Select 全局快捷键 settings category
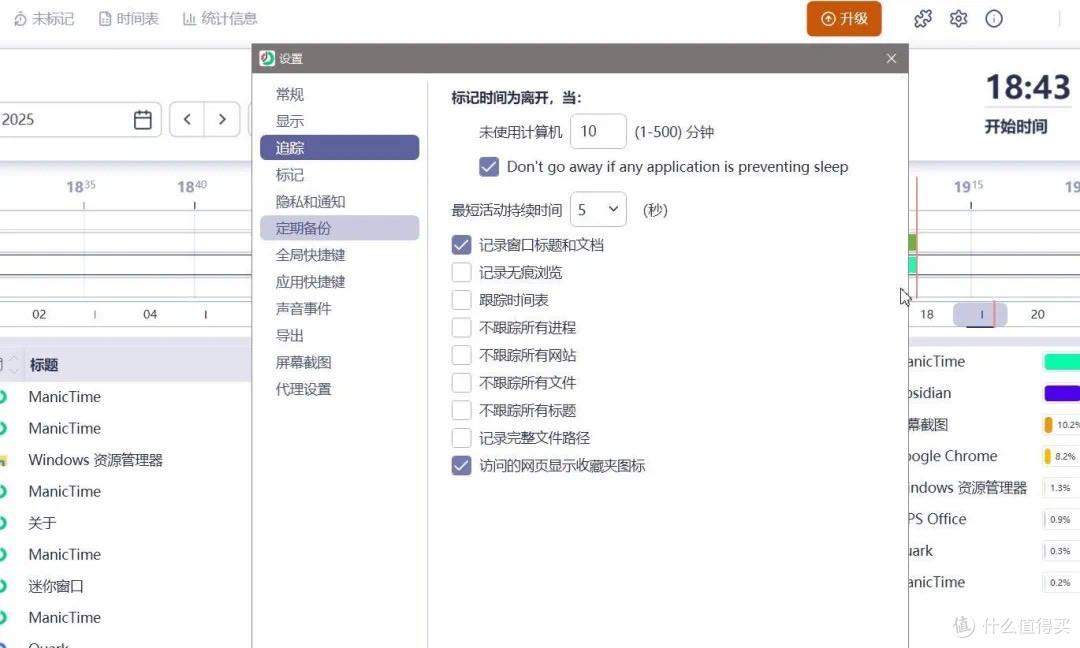Image resolution: width=1080 pixels, height=648 pixels. 340,255
